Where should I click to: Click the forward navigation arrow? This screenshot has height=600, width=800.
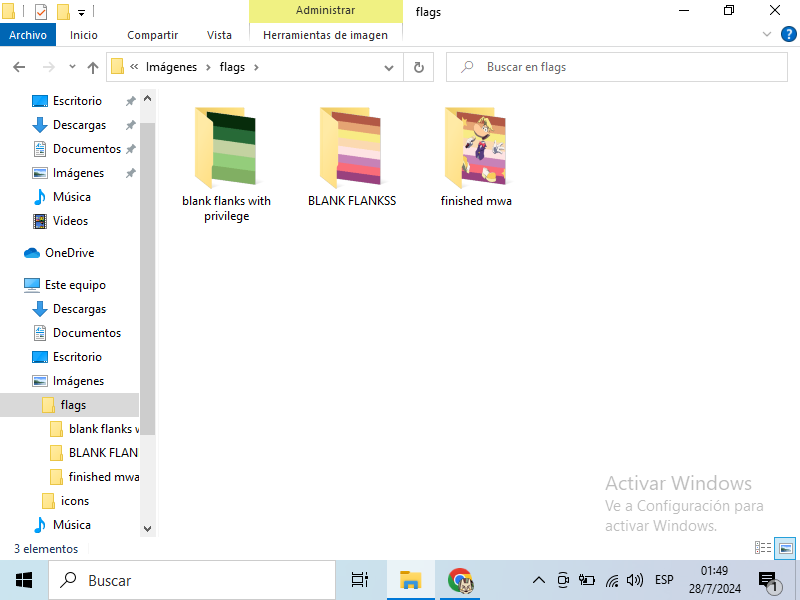(49, 67)
